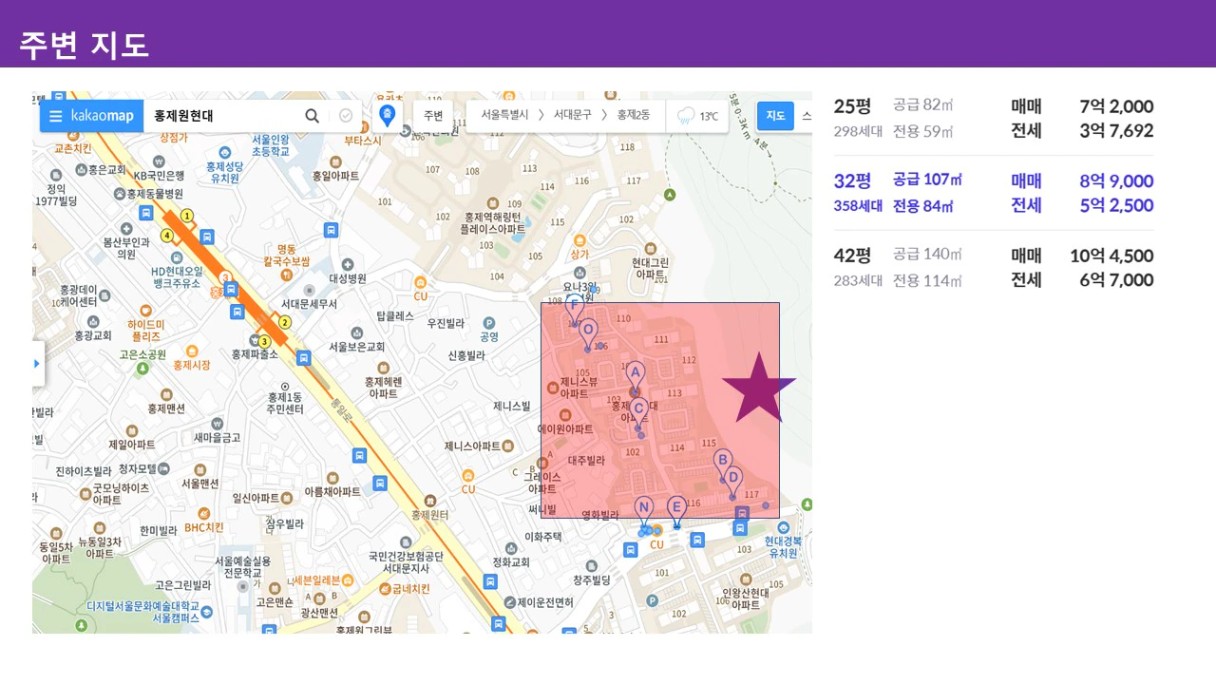Open the 홍제2동 neighborhood dropdown
This screenshot has height=684, width=1216.
click(634, 116)
